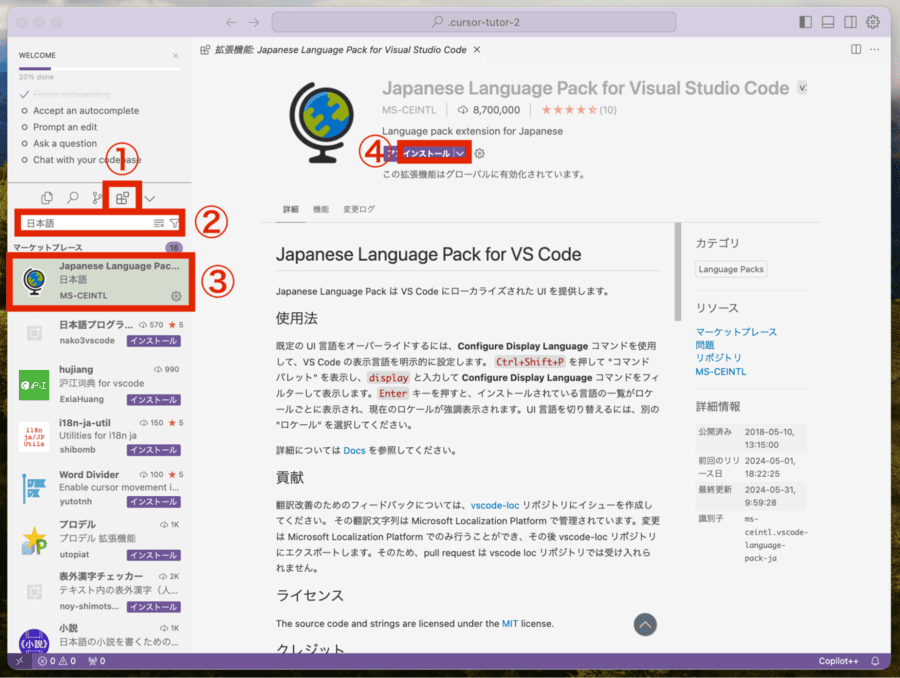Install the utopiat プロデル extension
The width and height of the screenshot is (900, 678).
coord(154,555)
